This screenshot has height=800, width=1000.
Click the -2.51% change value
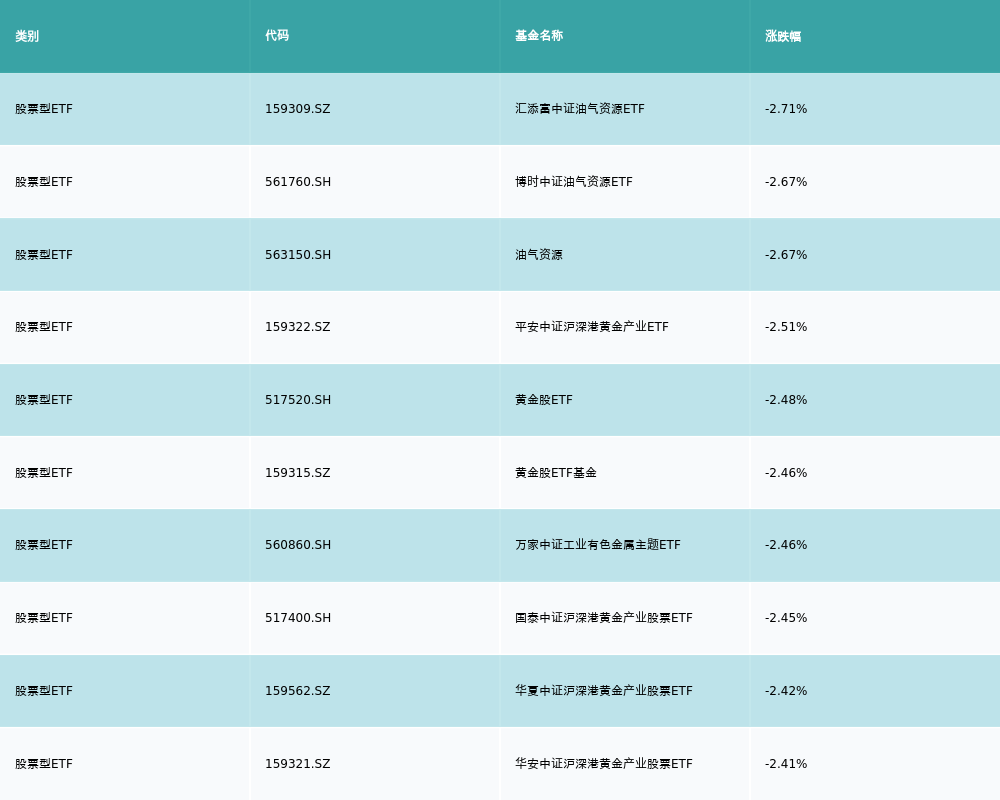coord(786,327)
